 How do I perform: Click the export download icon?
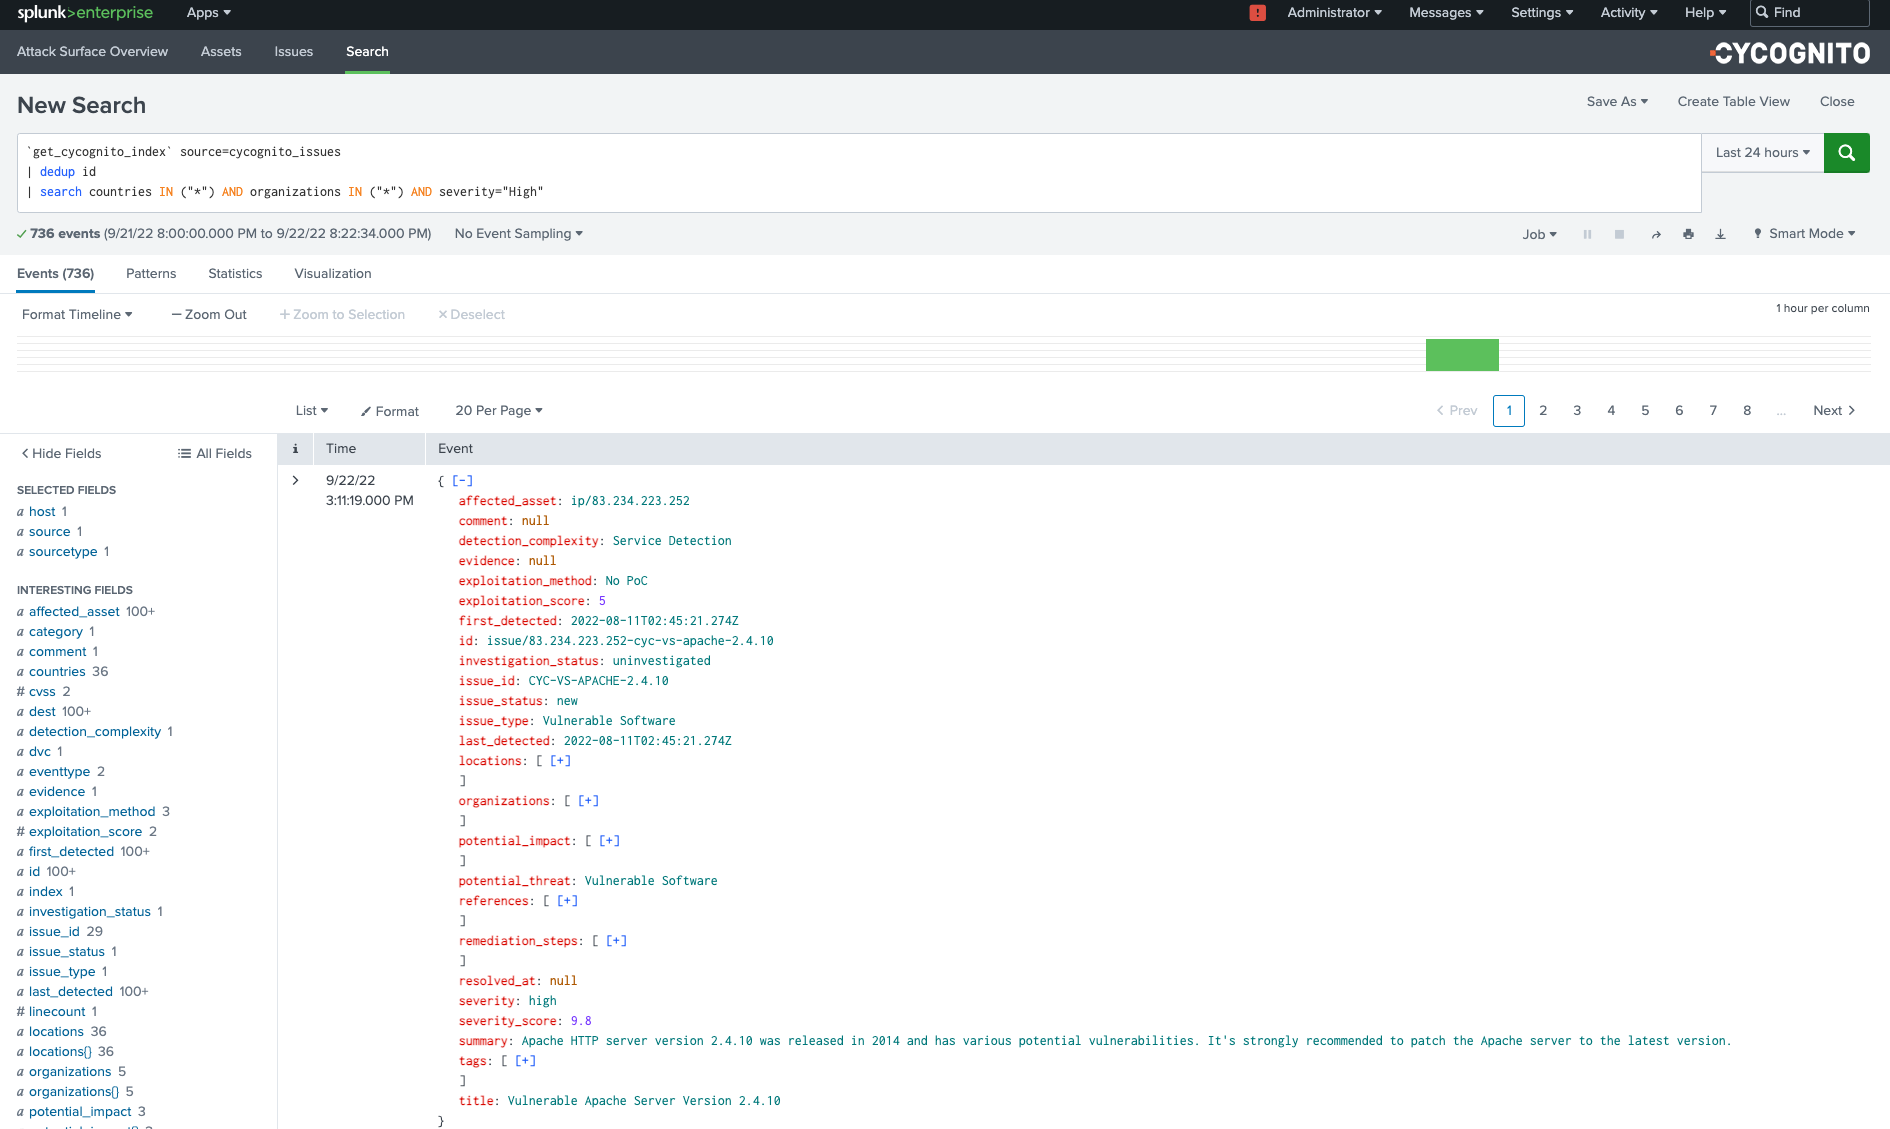click(x=1720, y=234)
